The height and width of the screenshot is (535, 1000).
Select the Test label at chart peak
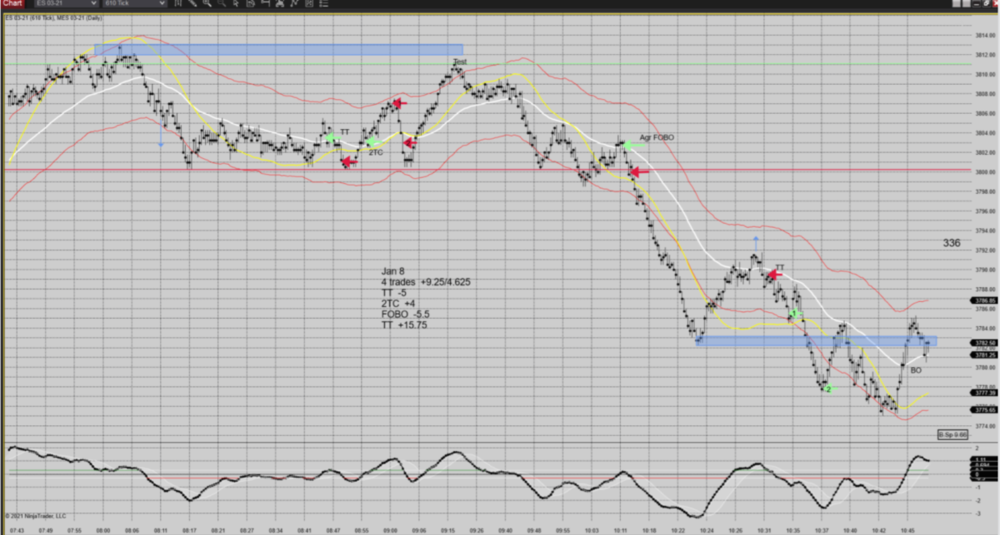[x=459, y=62]
